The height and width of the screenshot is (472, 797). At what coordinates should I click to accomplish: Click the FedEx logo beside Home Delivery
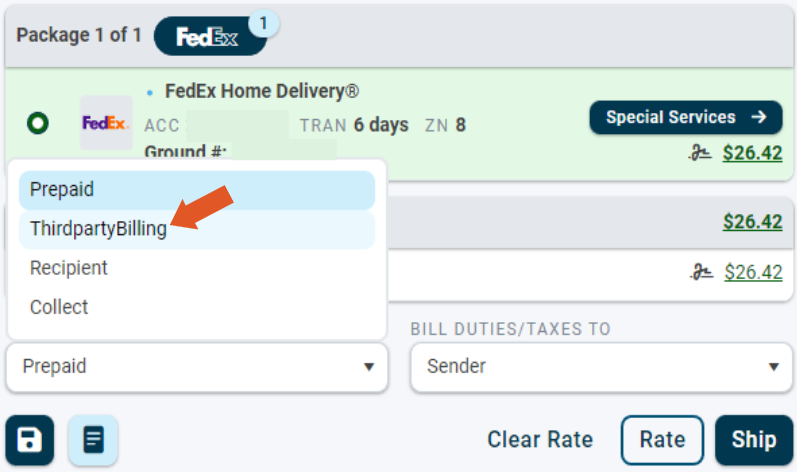pos(105,123)
